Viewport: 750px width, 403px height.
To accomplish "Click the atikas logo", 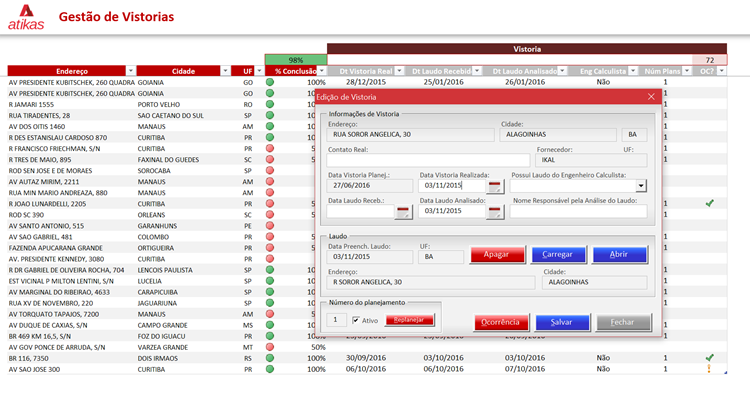I will tap(26, 17).
